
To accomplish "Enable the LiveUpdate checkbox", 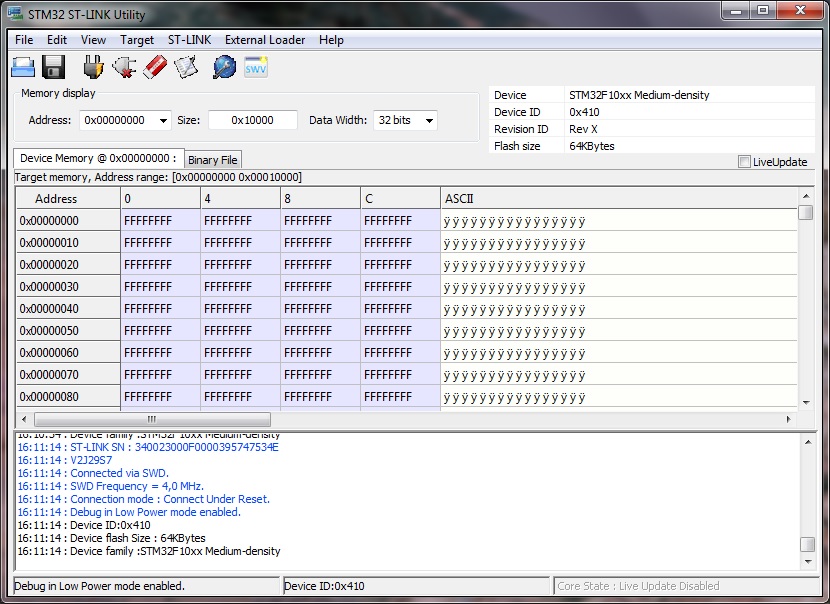I will [744, 162].
